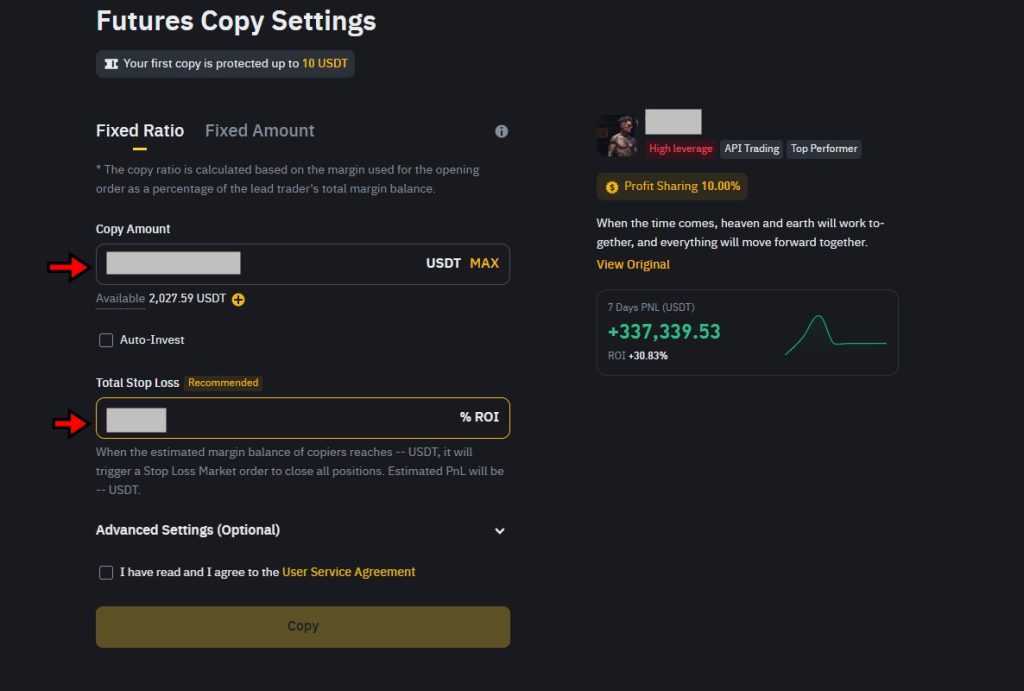Click the Profit Sharing coin icon
The height and width of the screenshot is (691, 1024).
click(612, 187)
